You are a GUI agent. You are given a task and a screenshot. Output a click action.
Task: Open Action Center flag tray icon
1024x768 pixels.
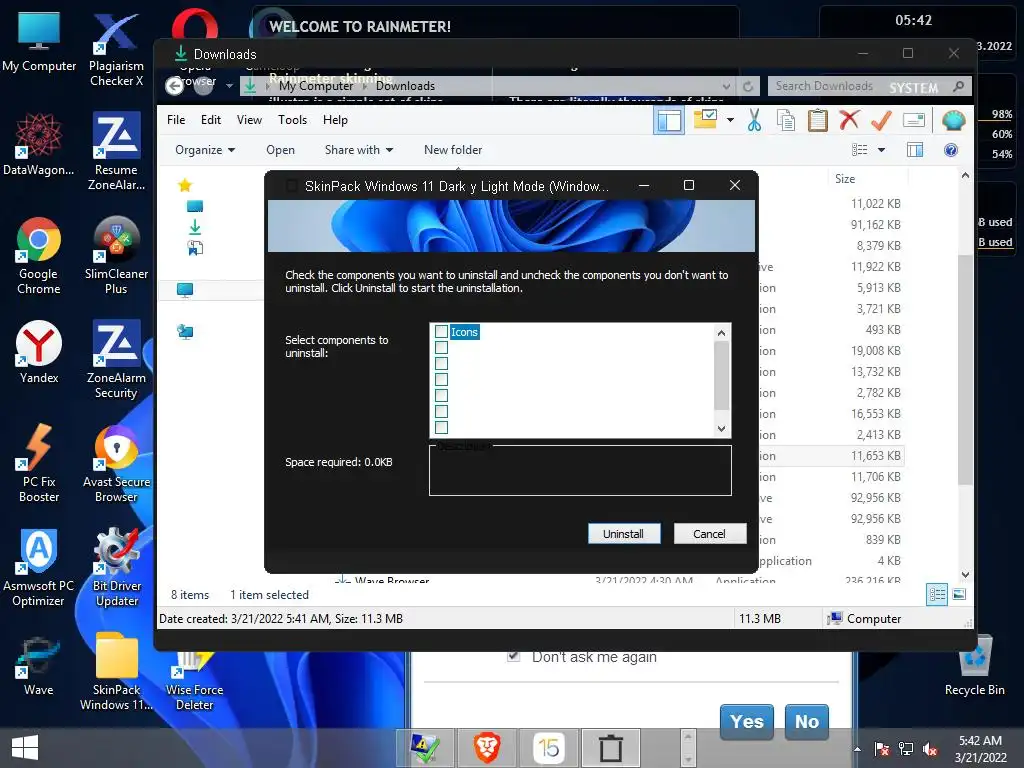[x=882, y=749]
